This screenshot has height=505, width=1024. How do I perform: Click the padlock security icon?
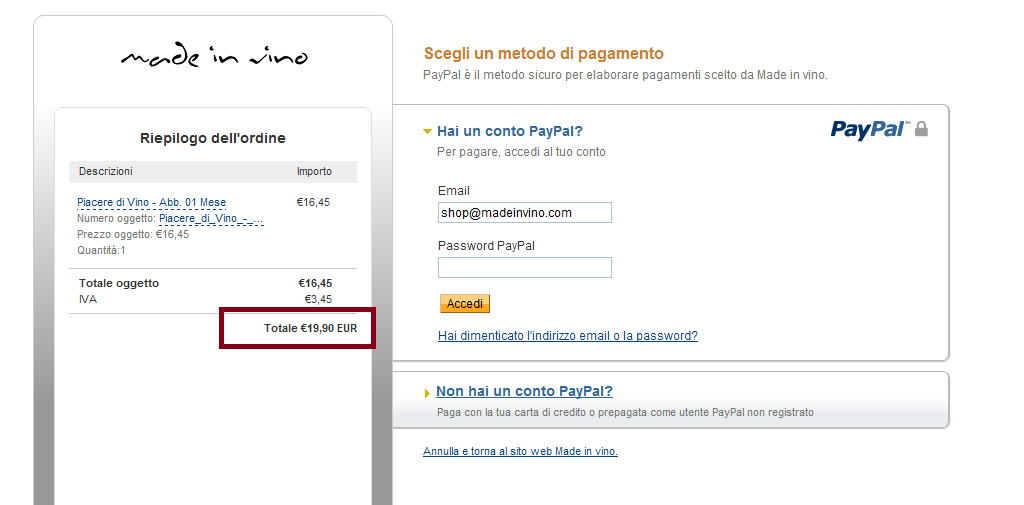click(x=921, y=129)
